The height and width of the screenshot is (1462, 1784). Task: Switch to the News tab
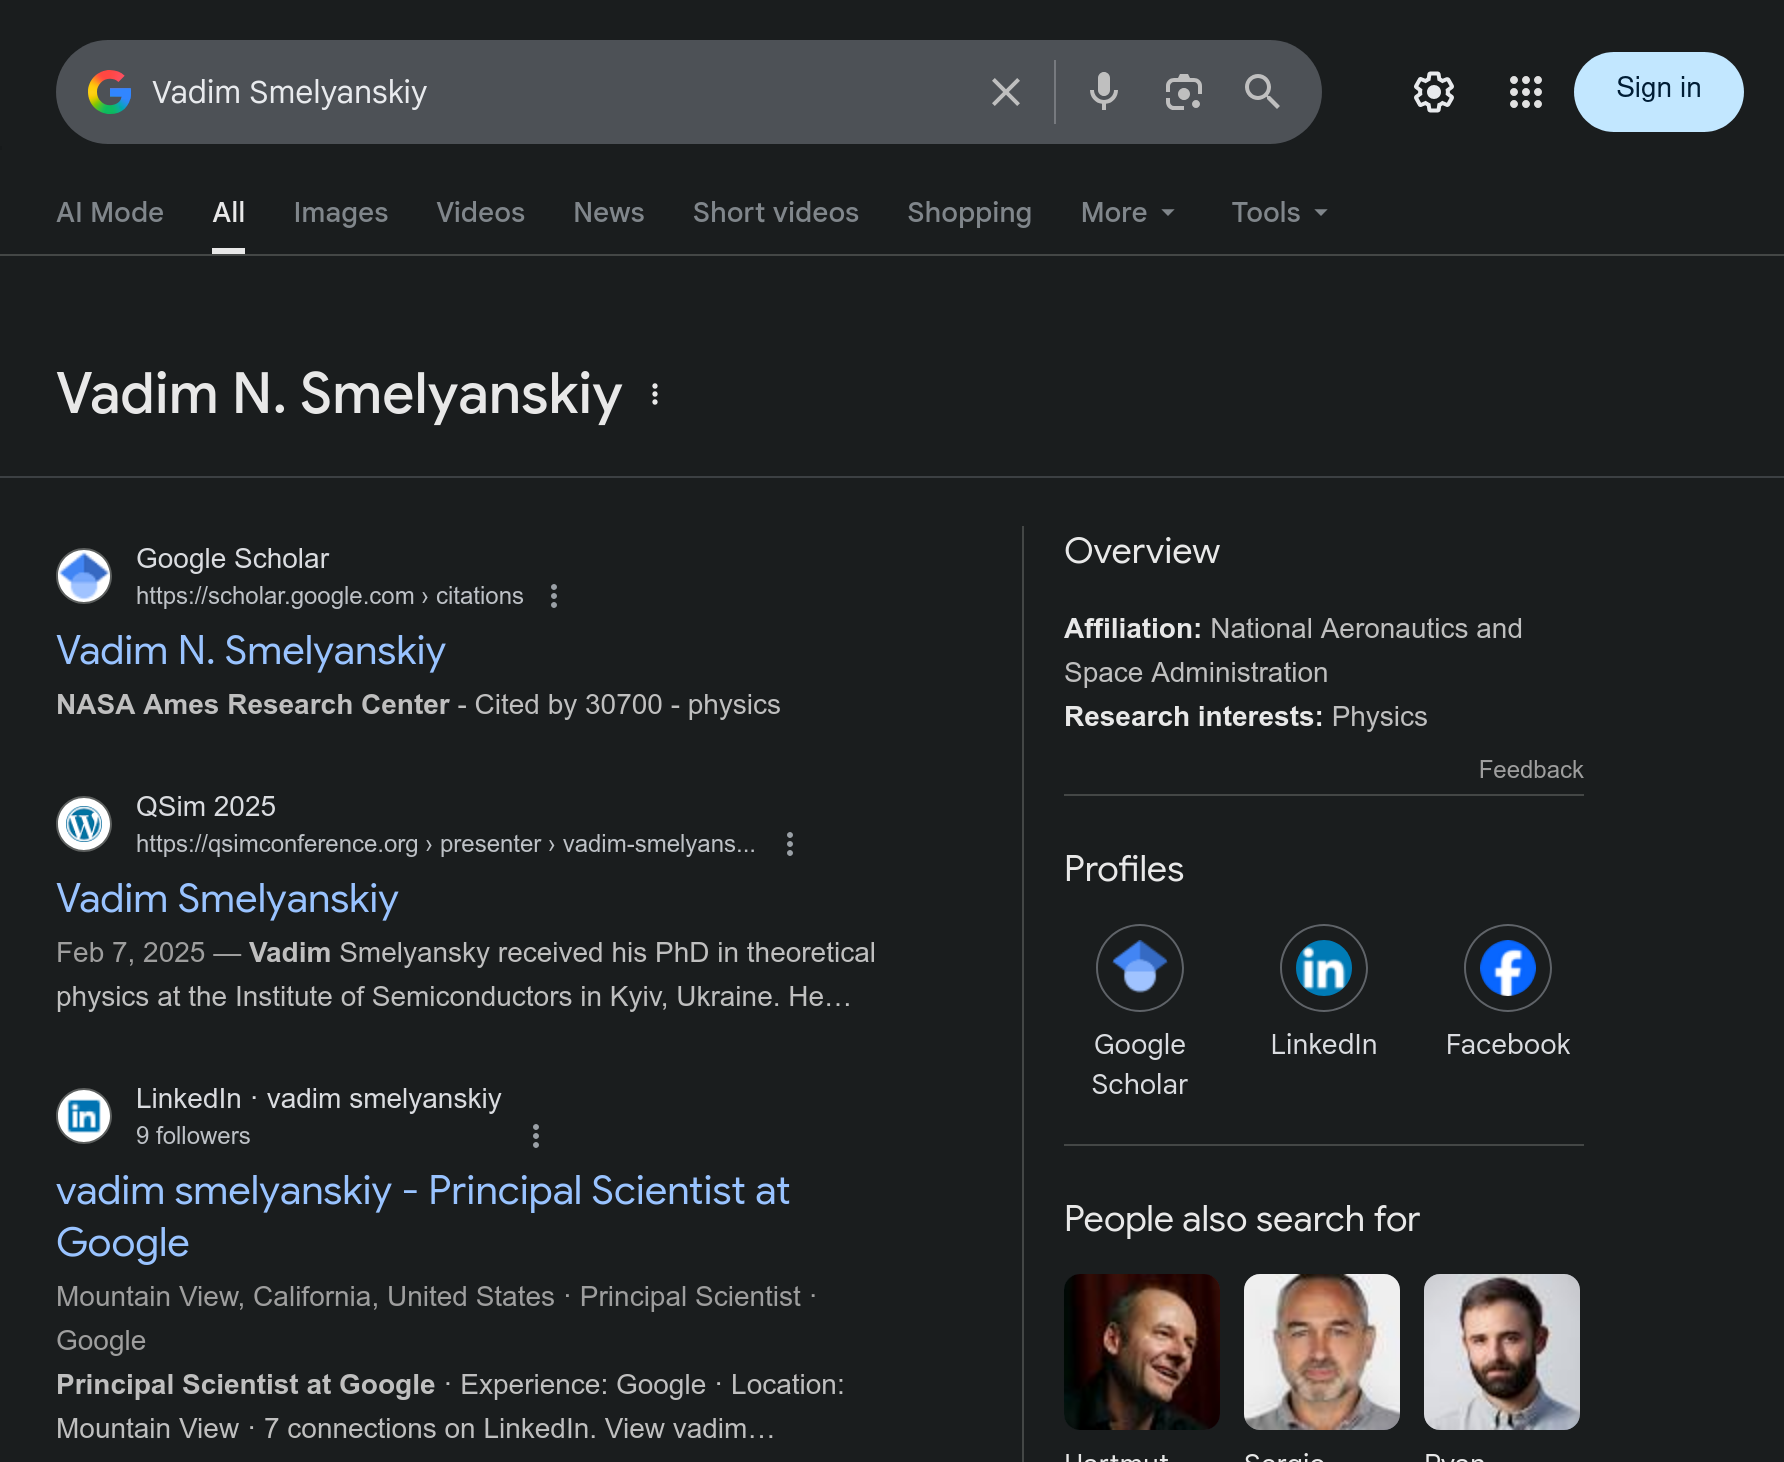click(608, 212)
